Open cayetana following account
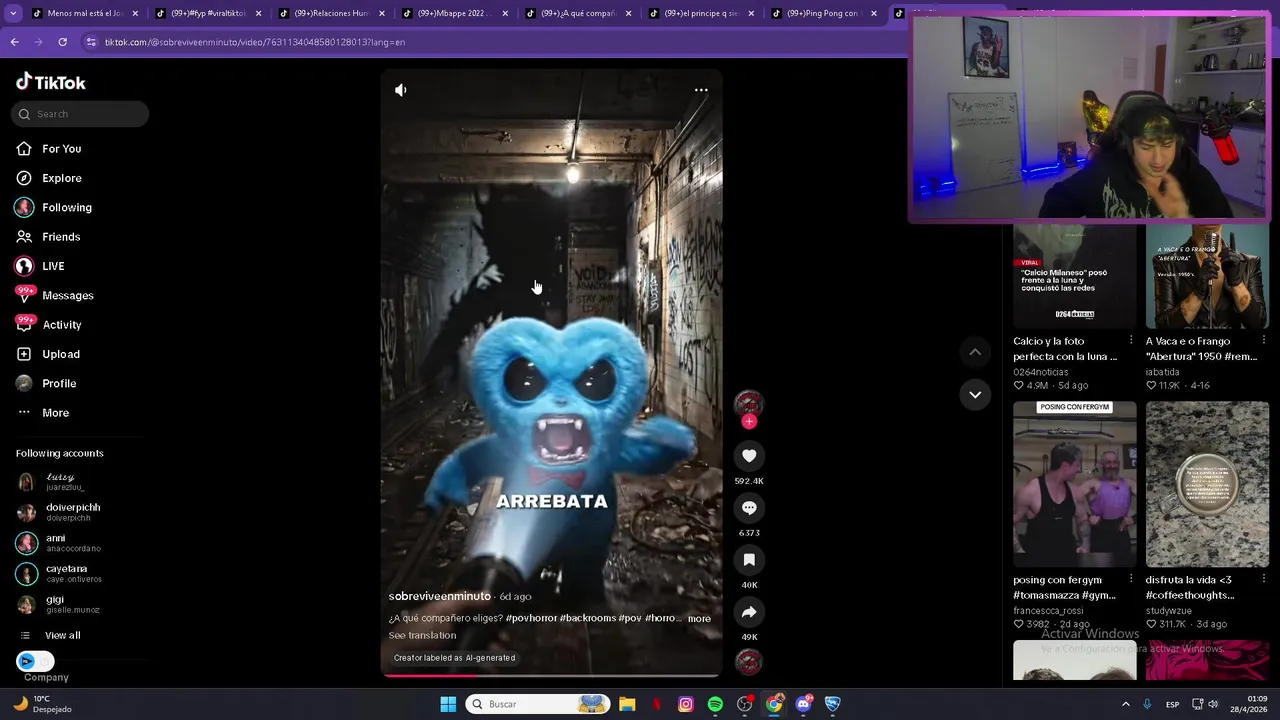The height and width of the screenshot is (720, 1280). [x=72, y=573]
